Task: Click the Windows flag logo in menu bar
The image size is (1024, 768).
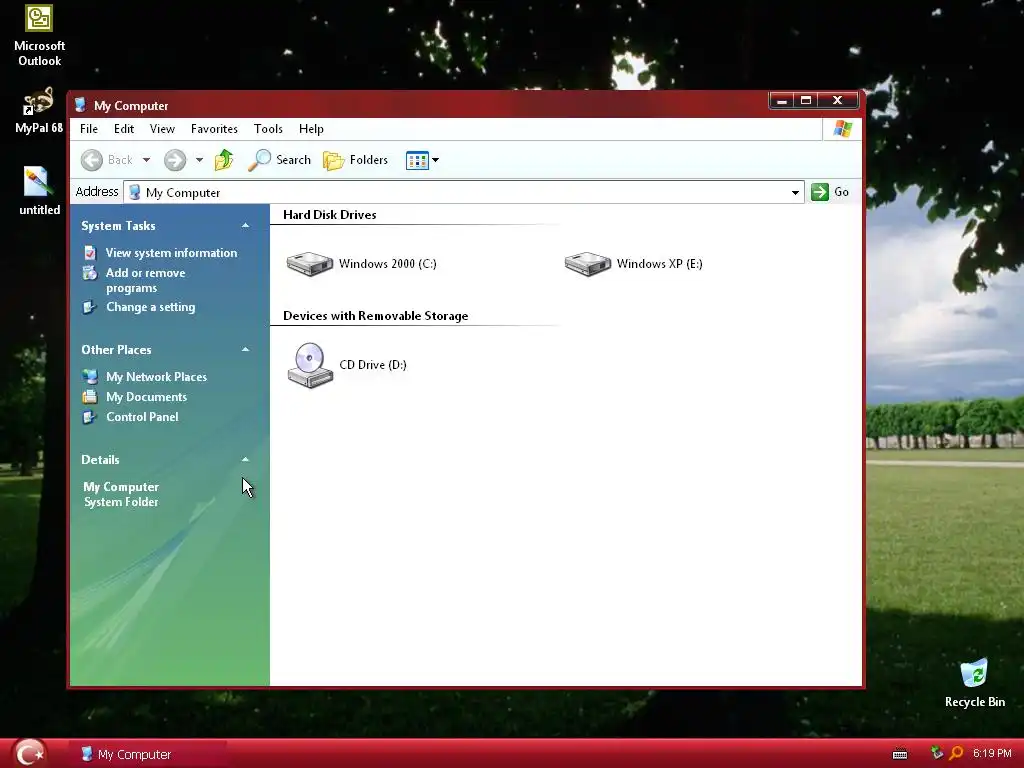Action: coord(842,129)
